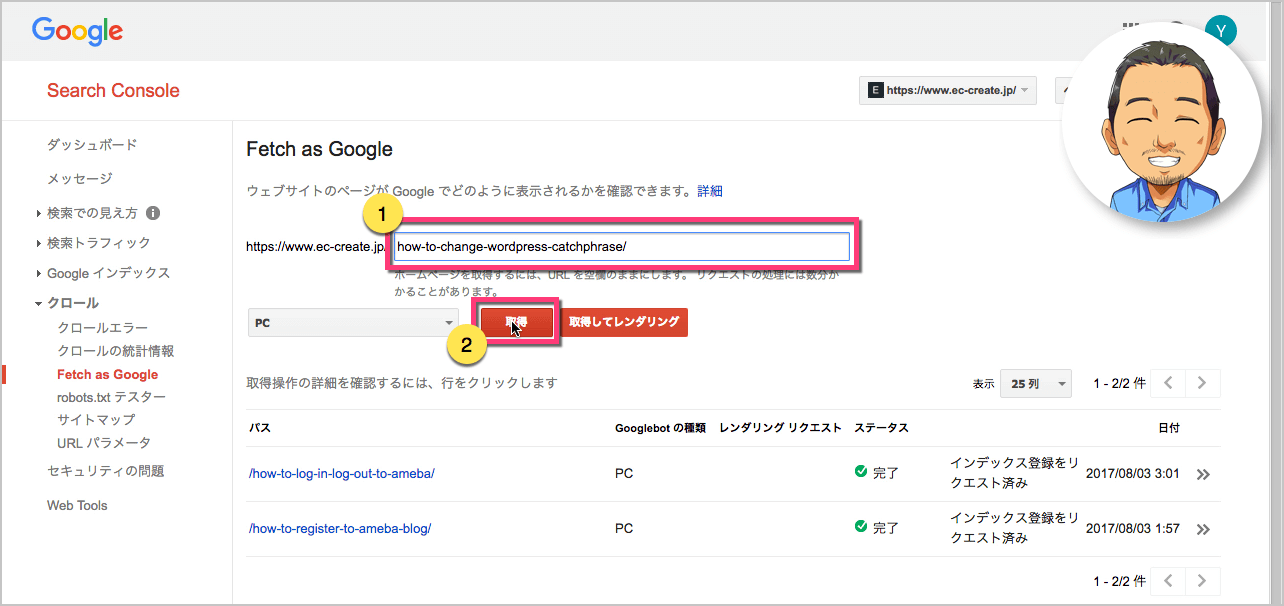Open サイトマップ page
1284x606 pixels.
pyautogui.click(x=96, y=420)
